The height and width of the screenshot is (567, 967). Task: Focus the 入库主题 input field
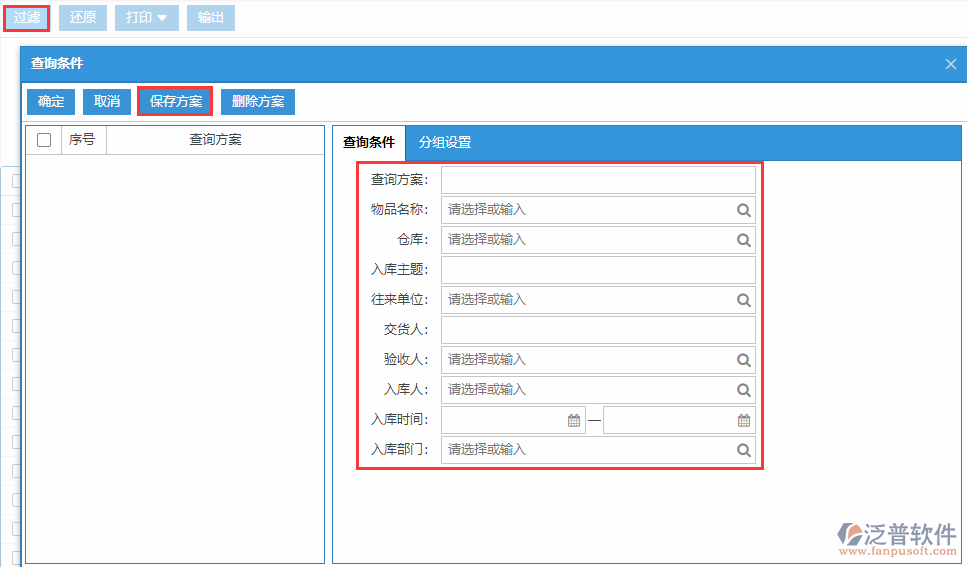[598, 270]
